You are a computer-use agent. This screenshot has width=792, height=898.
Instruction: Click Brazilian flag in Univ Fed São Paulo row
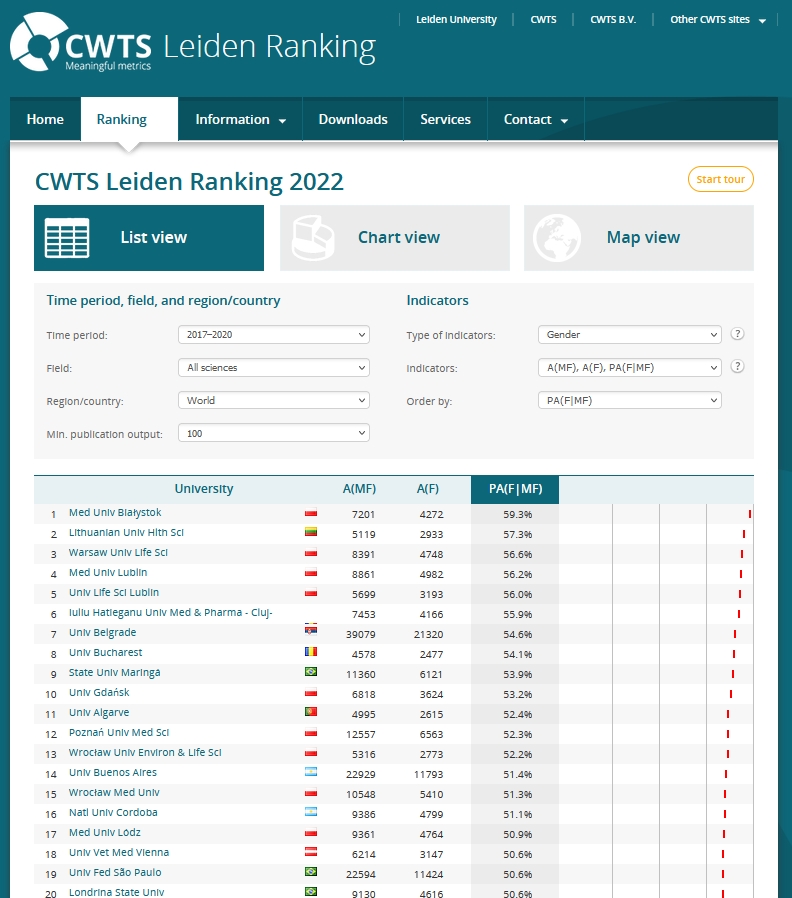pos(311,872)
